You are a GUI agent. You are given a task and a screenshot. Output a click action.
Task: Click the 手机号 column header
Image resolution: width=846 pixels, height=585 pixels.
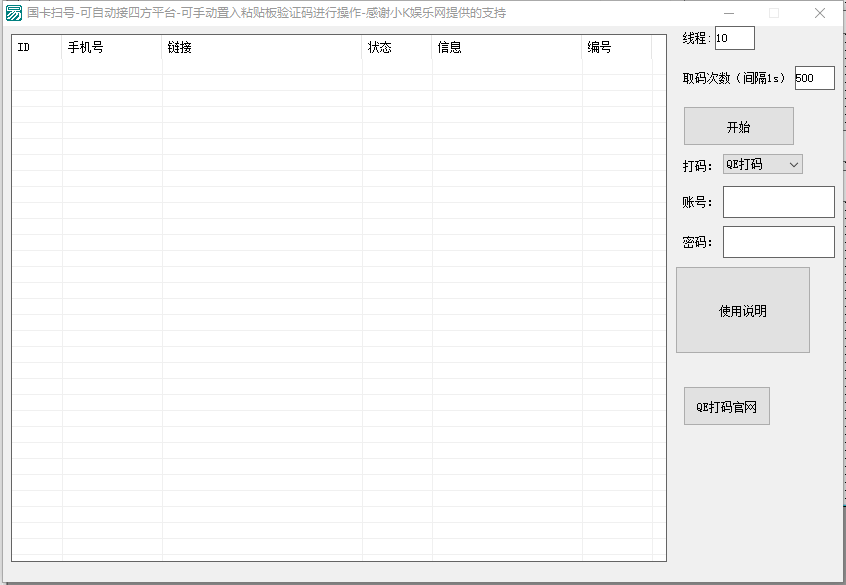tap(111, 47)
